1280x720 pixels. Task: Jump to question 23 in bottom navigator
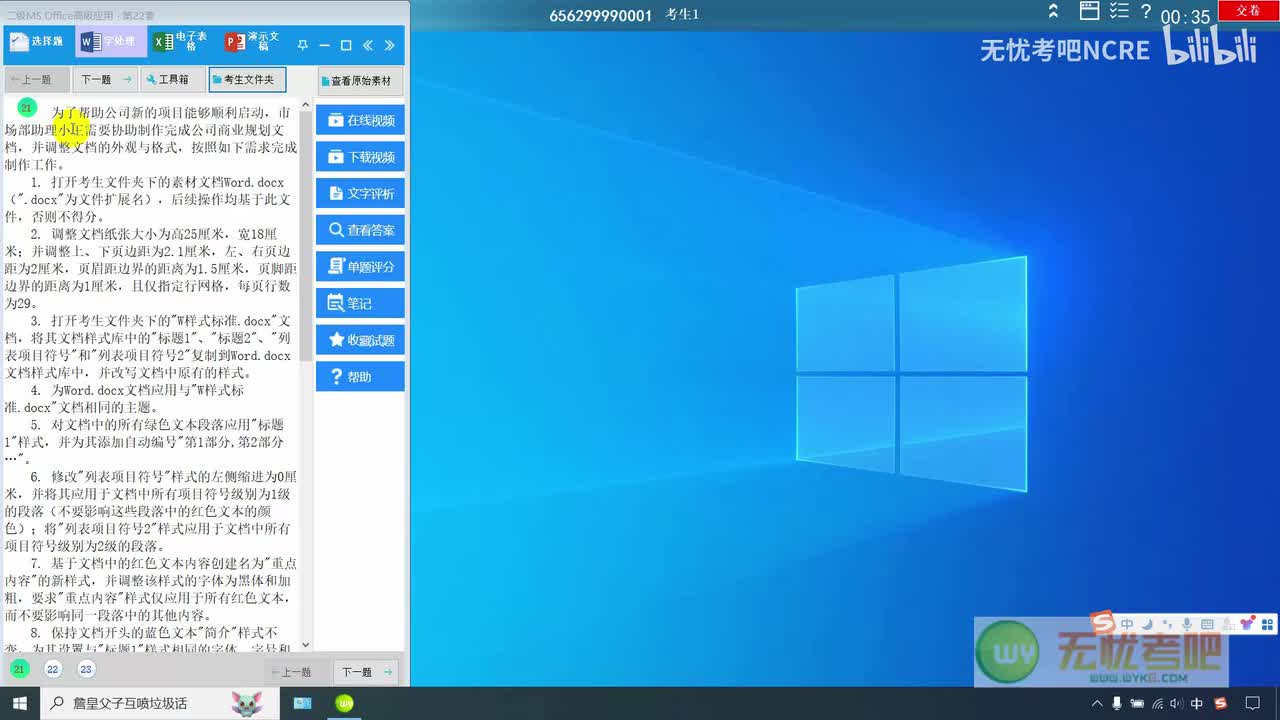pyautogui.click(x=86, y=669)
